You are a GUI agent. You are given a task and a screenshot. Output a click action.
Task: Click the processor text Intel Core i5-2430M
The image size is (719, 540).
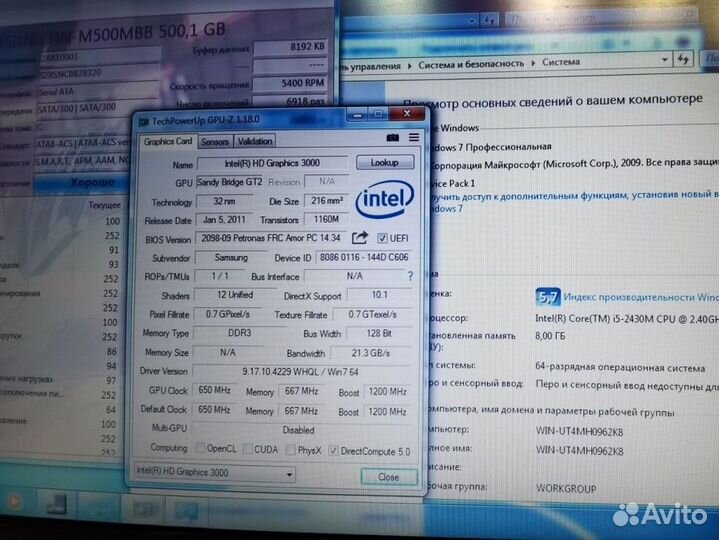point(627,319)
